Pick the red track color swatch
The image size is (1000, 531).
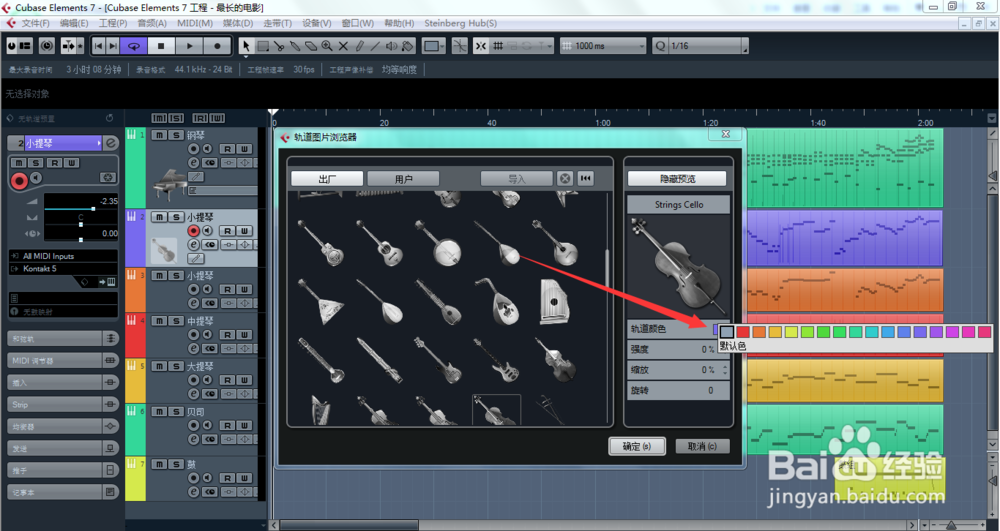742,331
